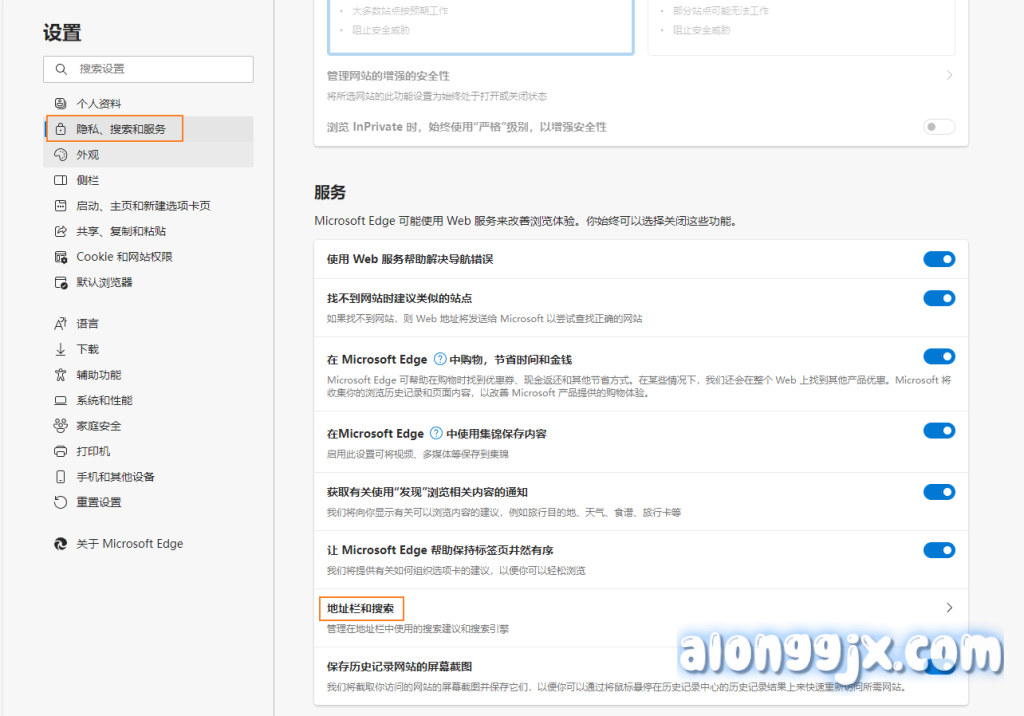Disable 使用 Web 服务帮助解决导航错误 toggle
1024x716 pixels.
click(x=939, y=259)
